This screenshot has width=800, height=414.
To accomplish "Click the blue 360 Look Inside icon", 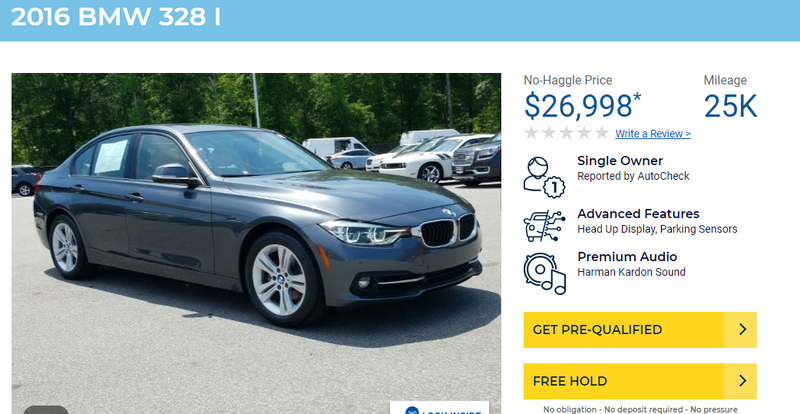I will (x=412, y=410).
